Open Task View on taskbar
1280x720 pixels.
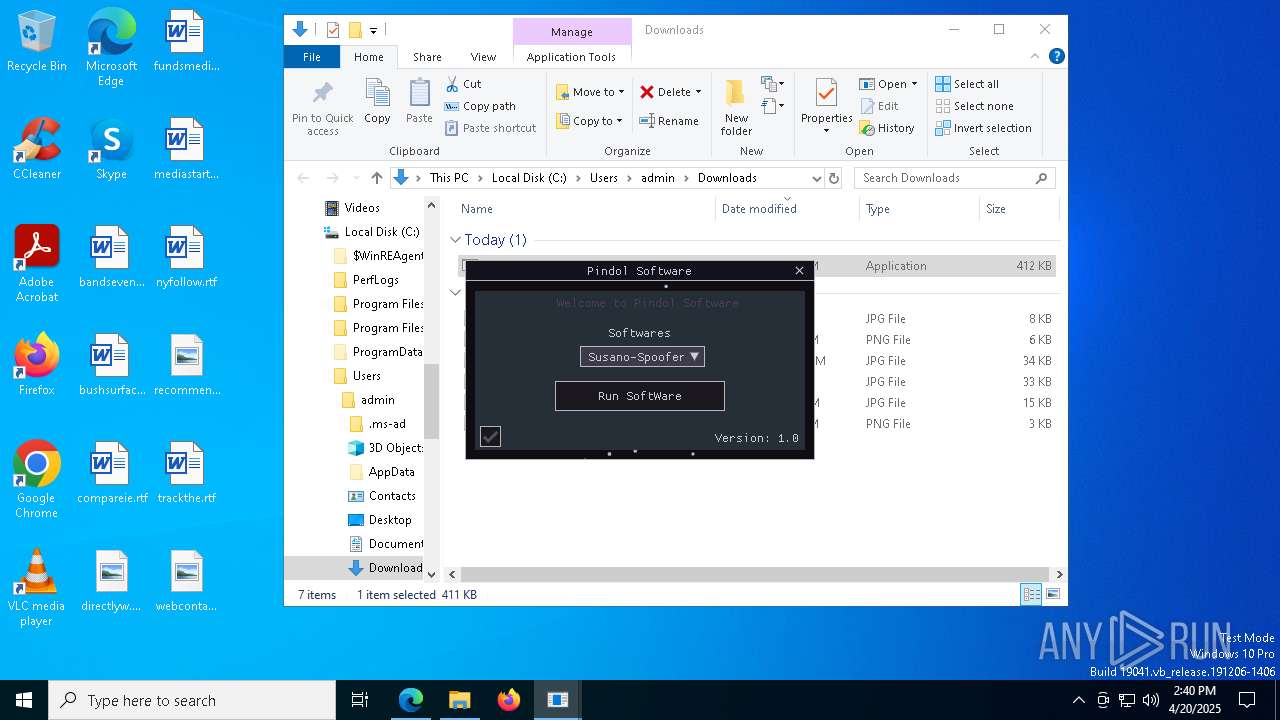(360, 700)
